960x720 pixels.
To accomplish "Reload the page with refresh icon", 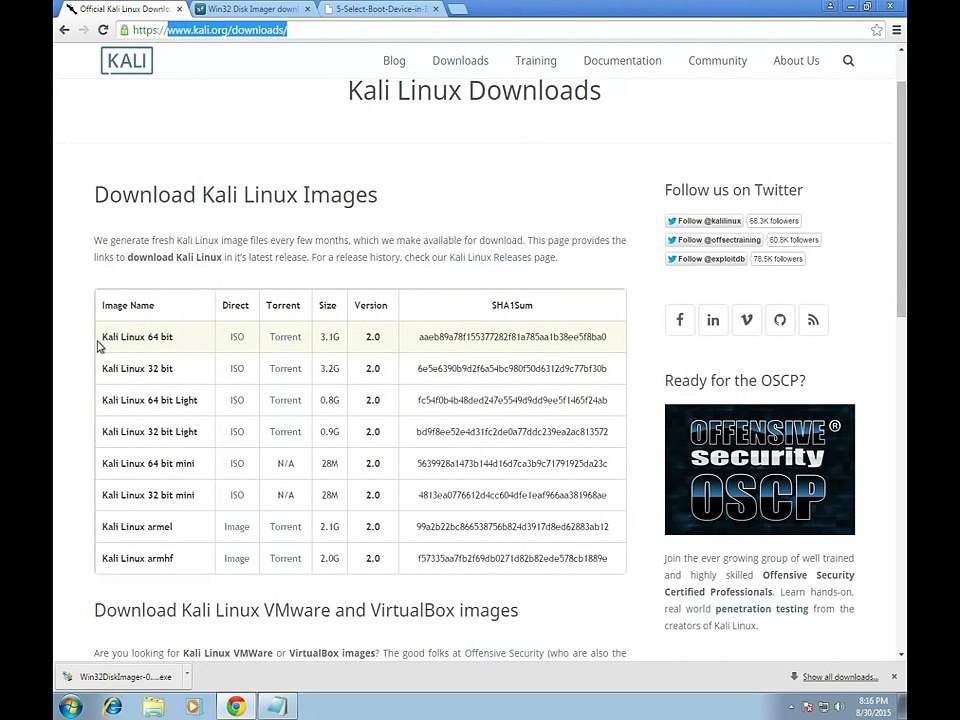I will [x=103, y=30].
